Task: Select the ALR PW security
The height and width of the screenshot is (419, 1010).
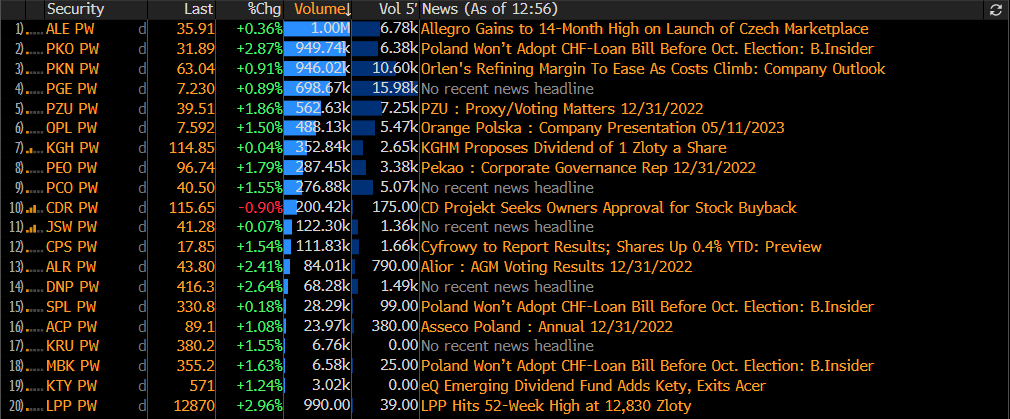Action: pyautogui.click(x=73, y=267)
